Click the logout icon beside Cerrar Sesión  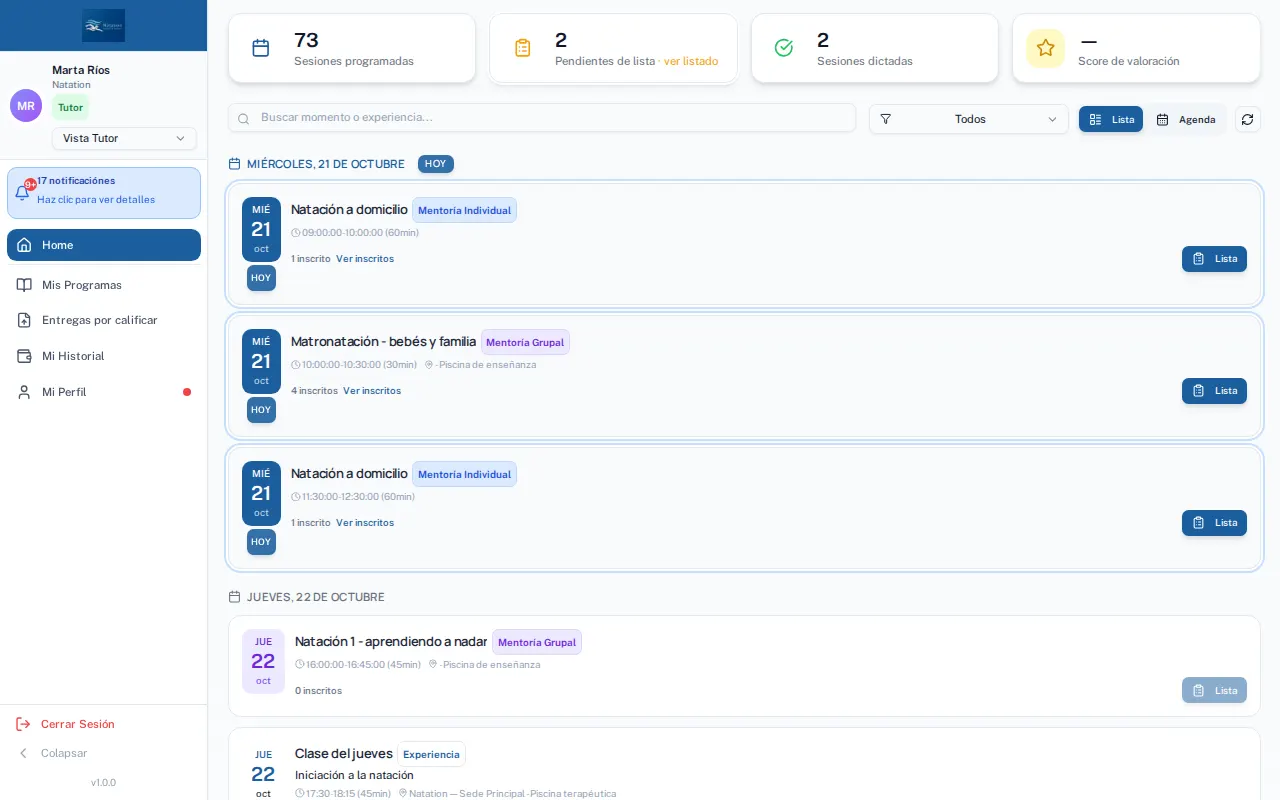pyautogui.click(x=23, y=724)
